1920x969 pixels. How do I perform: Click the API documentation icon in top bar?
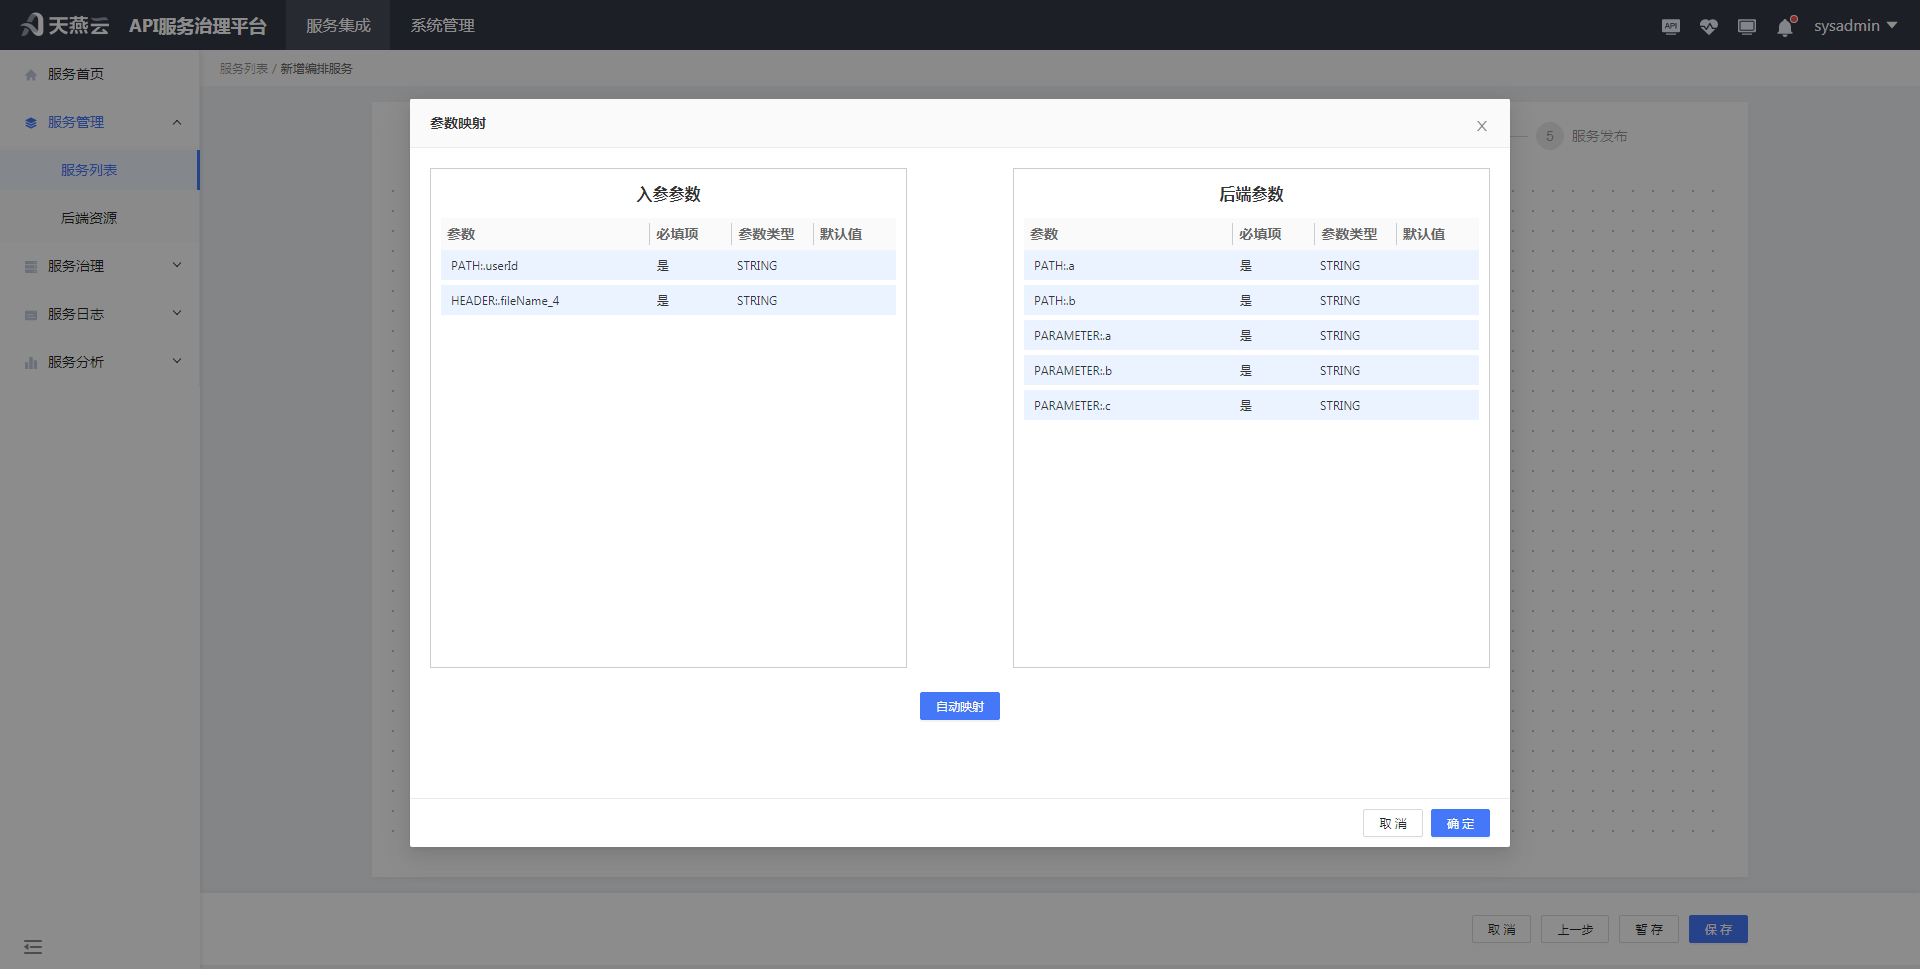1670,26
